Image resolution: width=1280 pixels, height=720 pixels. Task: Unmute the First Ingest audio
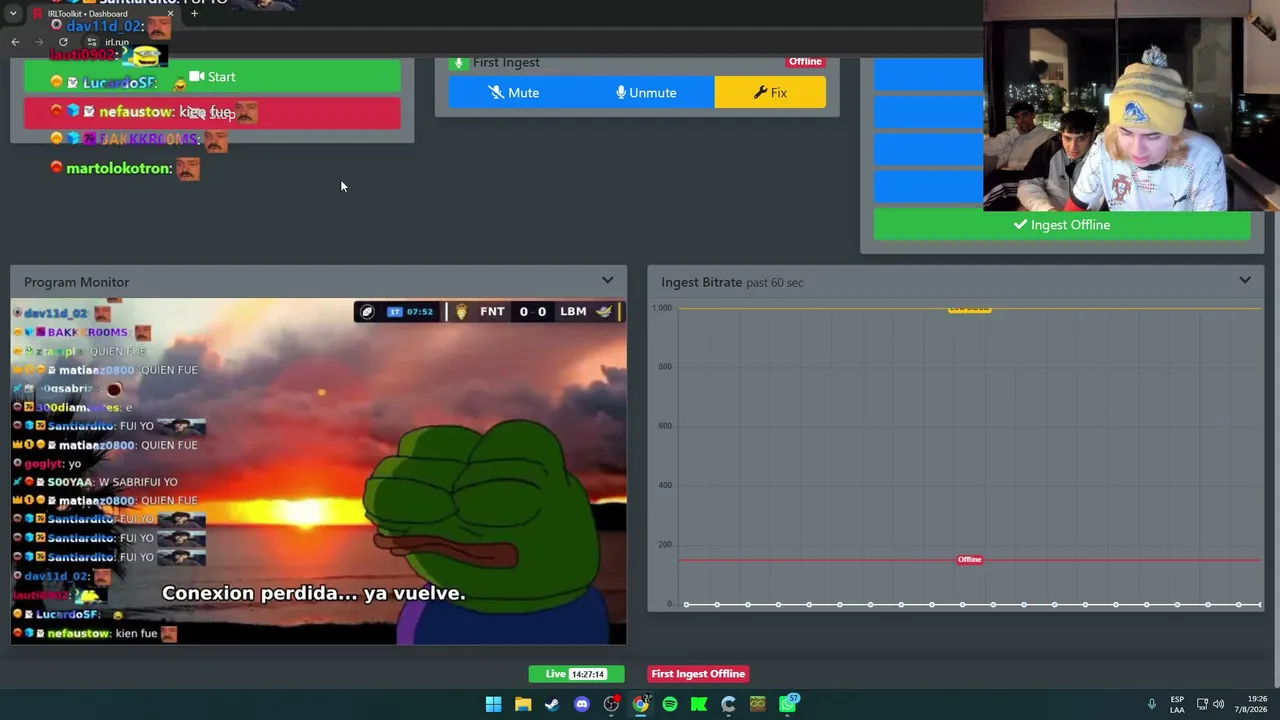click(x=647, y=93)
